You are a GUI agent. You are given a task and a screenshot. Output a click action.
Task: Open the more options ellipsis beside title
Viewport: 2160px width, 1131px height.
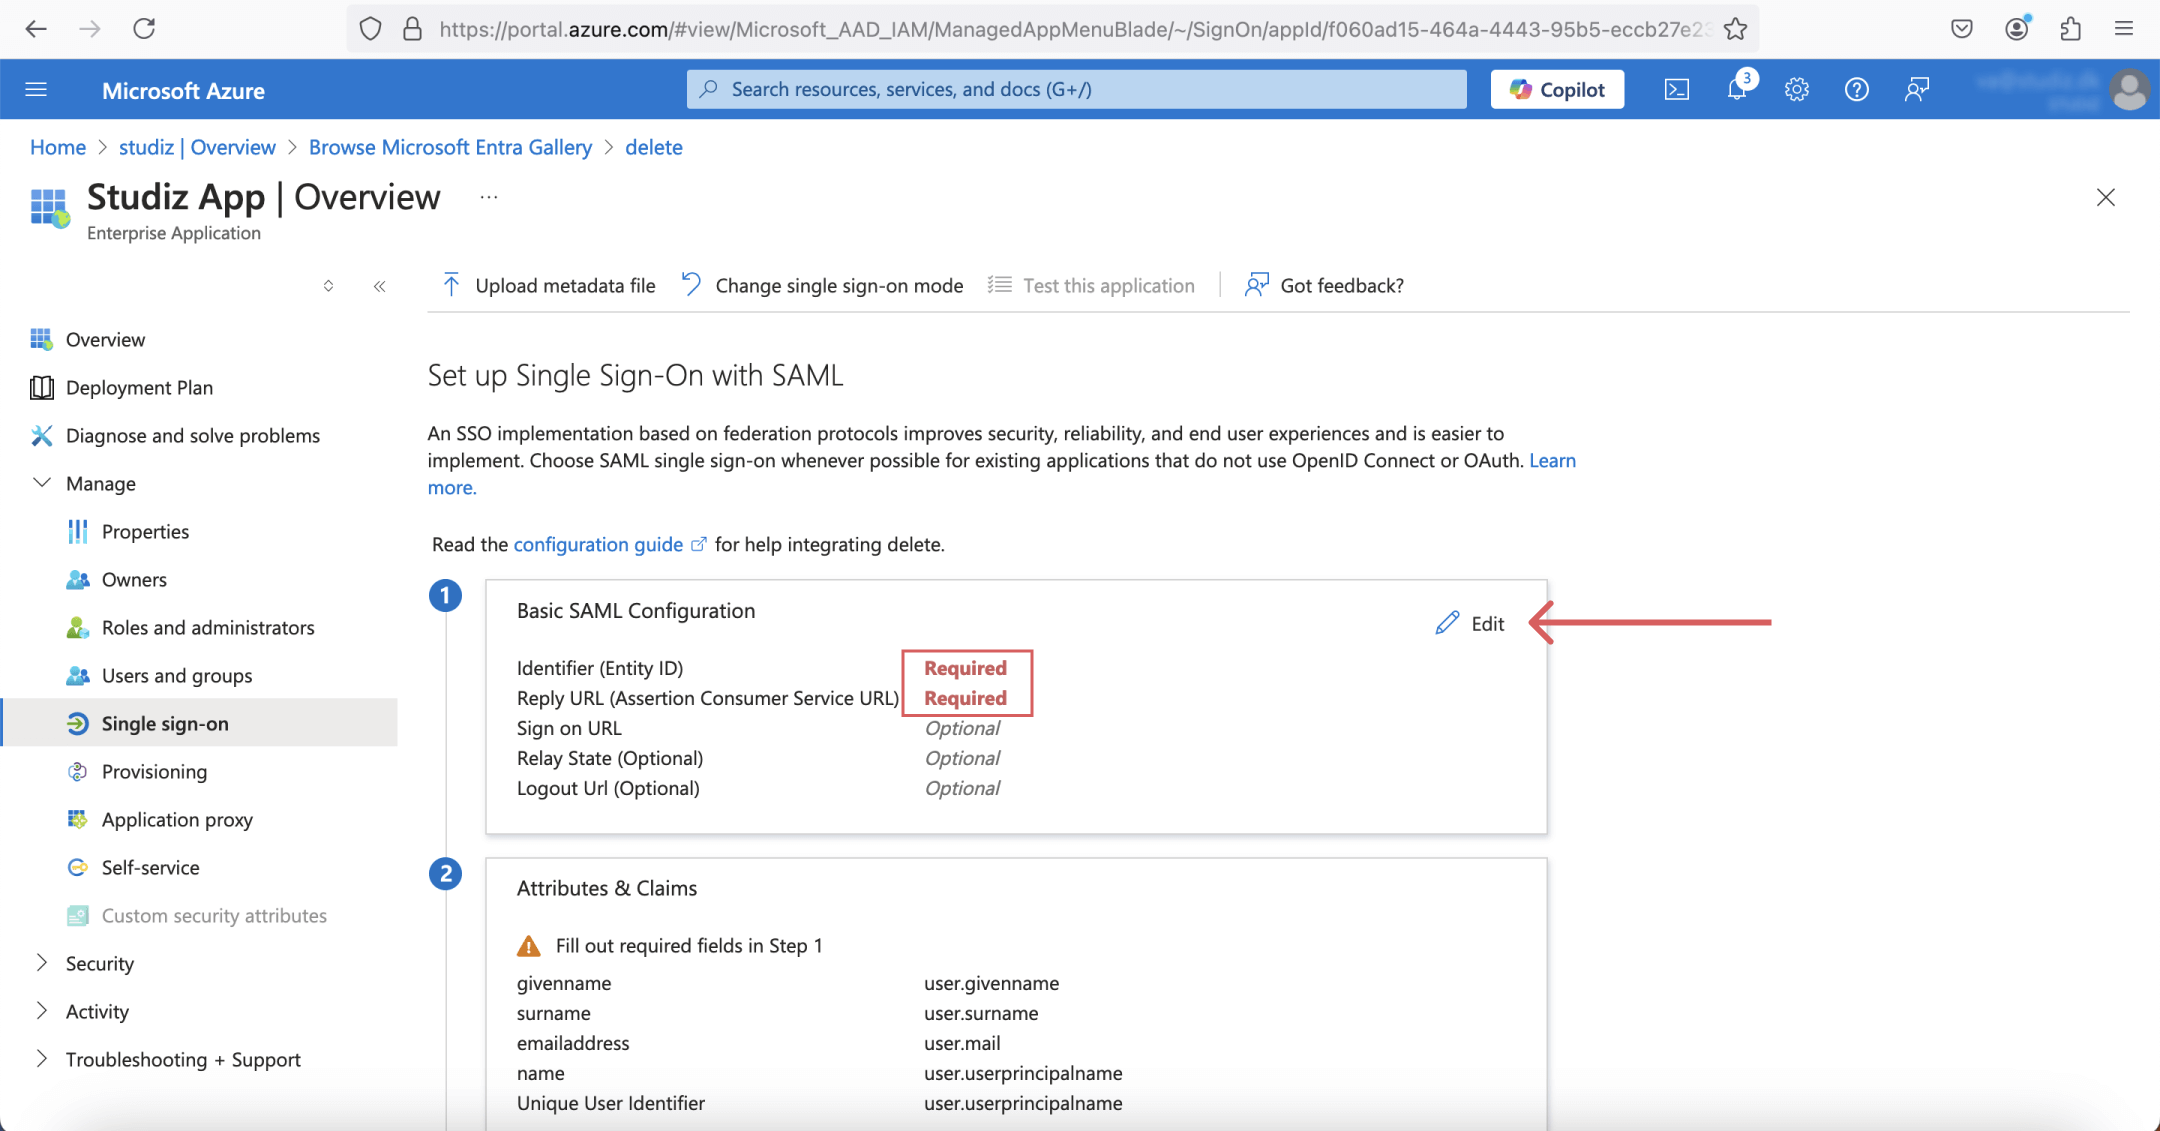click(x=489, y=197)
